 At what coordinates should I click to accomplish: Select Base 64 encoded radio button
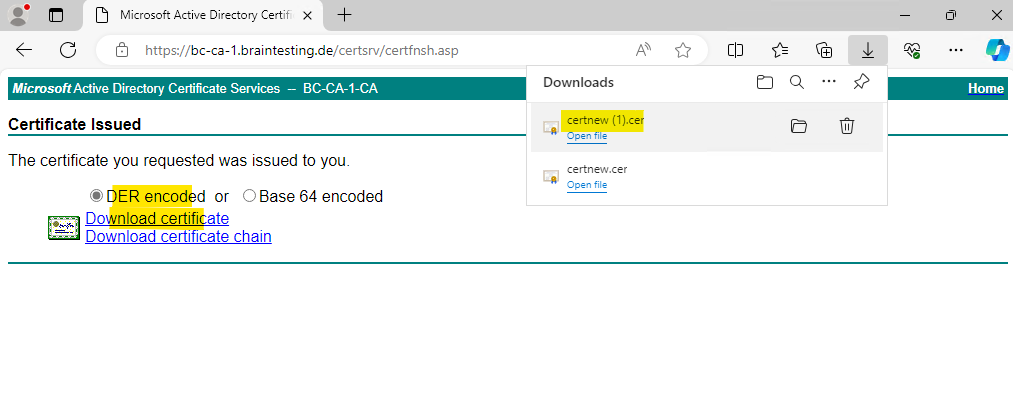point(249,196)
